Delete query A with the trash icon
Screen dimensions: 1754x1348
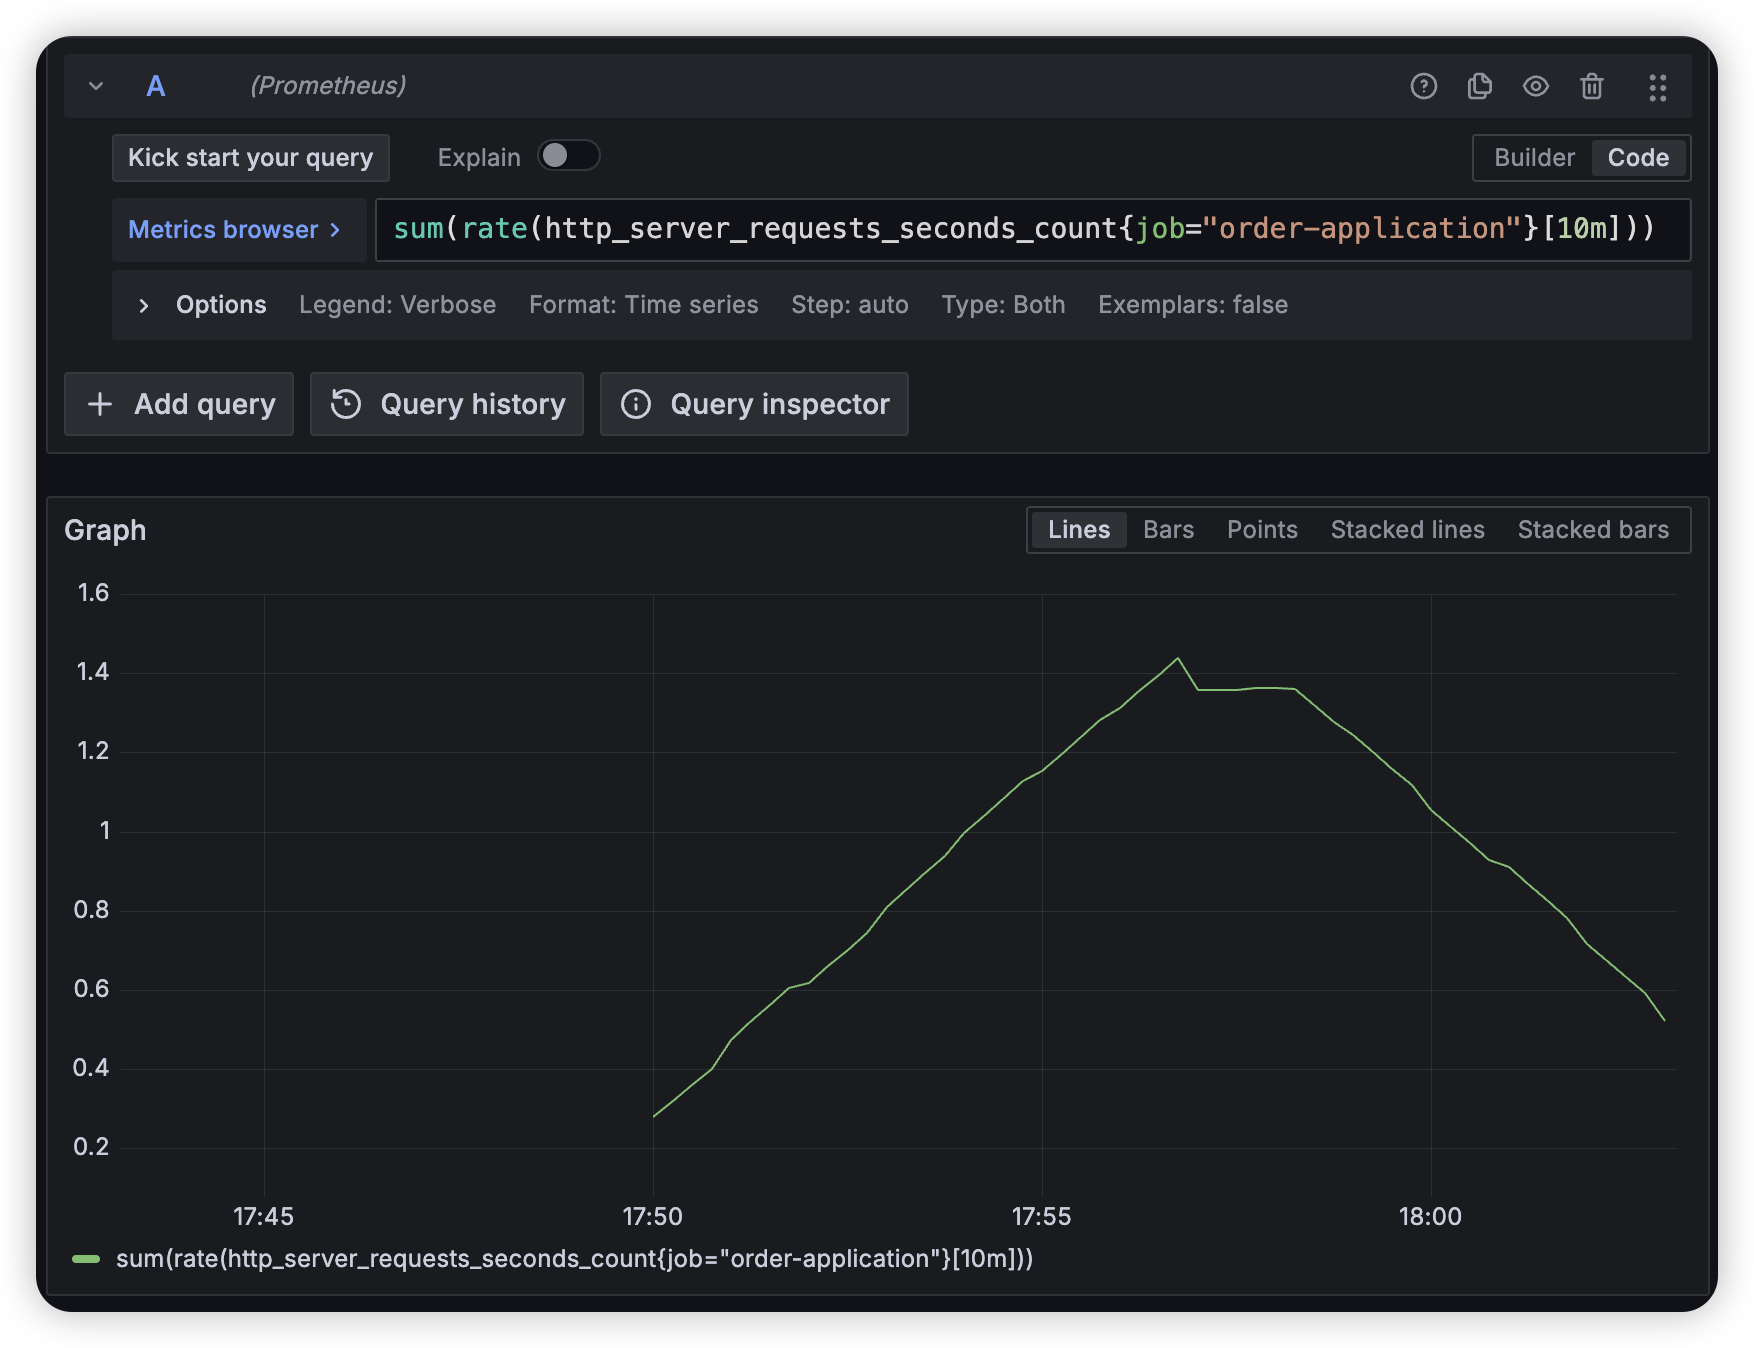(1592, 87)
